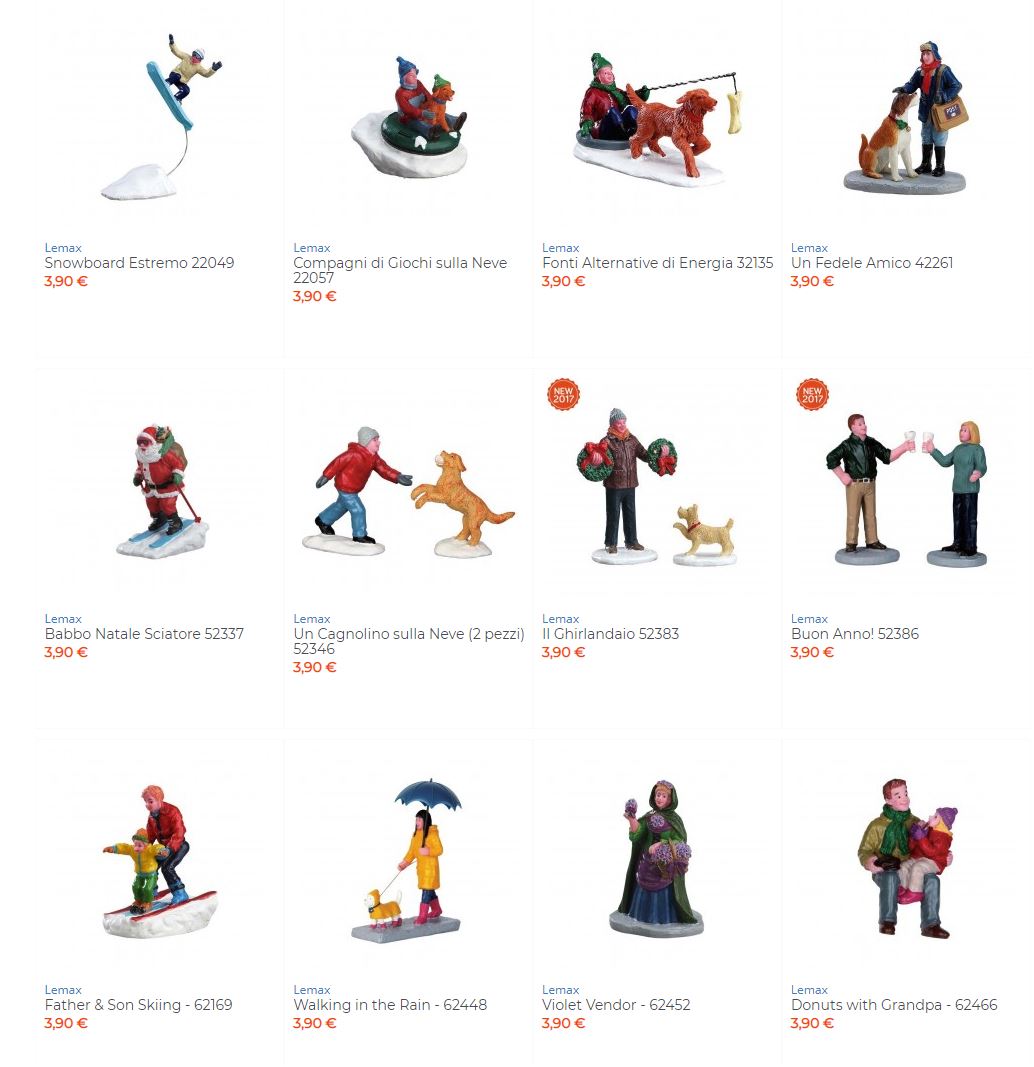The width and height of the screenshot is (1034, 1067).
Task: Click Walking in the Rain - 62448 link
Action: click(390, 1004)
